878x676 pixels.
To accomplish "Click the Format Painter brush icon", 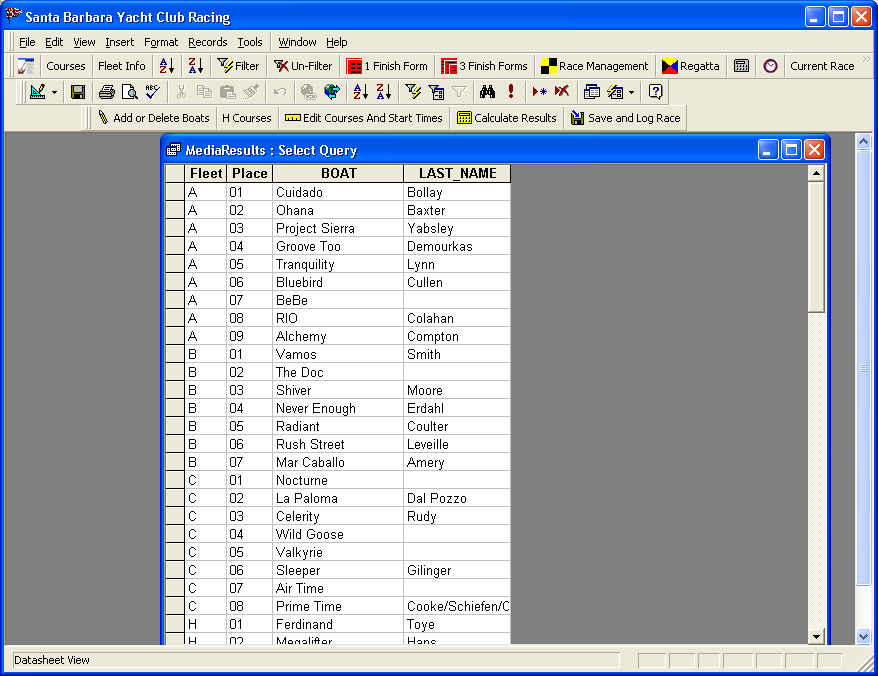I will [x=251, y=92].
